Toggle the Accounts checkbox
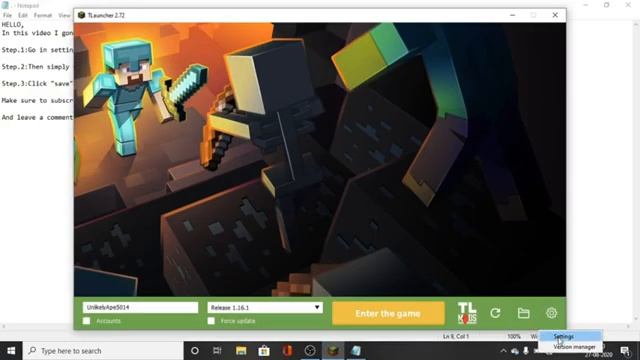Image resolution: width=640 pixels, height=360 pixels. coord(87,321)
